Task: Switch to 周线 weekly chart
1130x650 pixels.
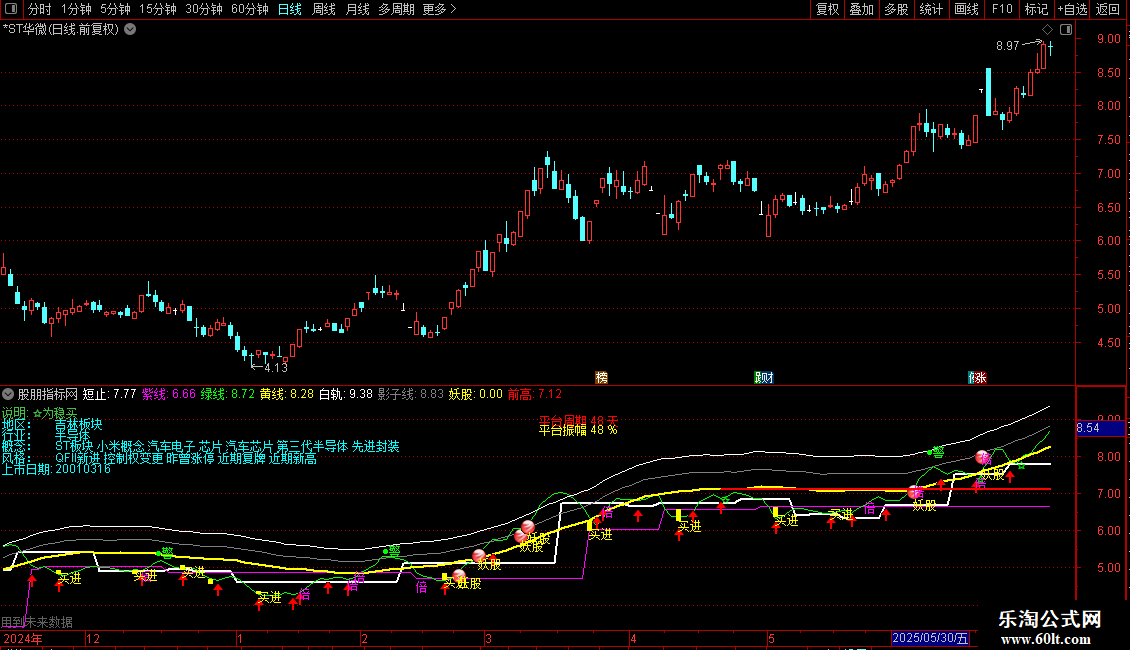Action: pyautogui.click(x=324, y=9)
